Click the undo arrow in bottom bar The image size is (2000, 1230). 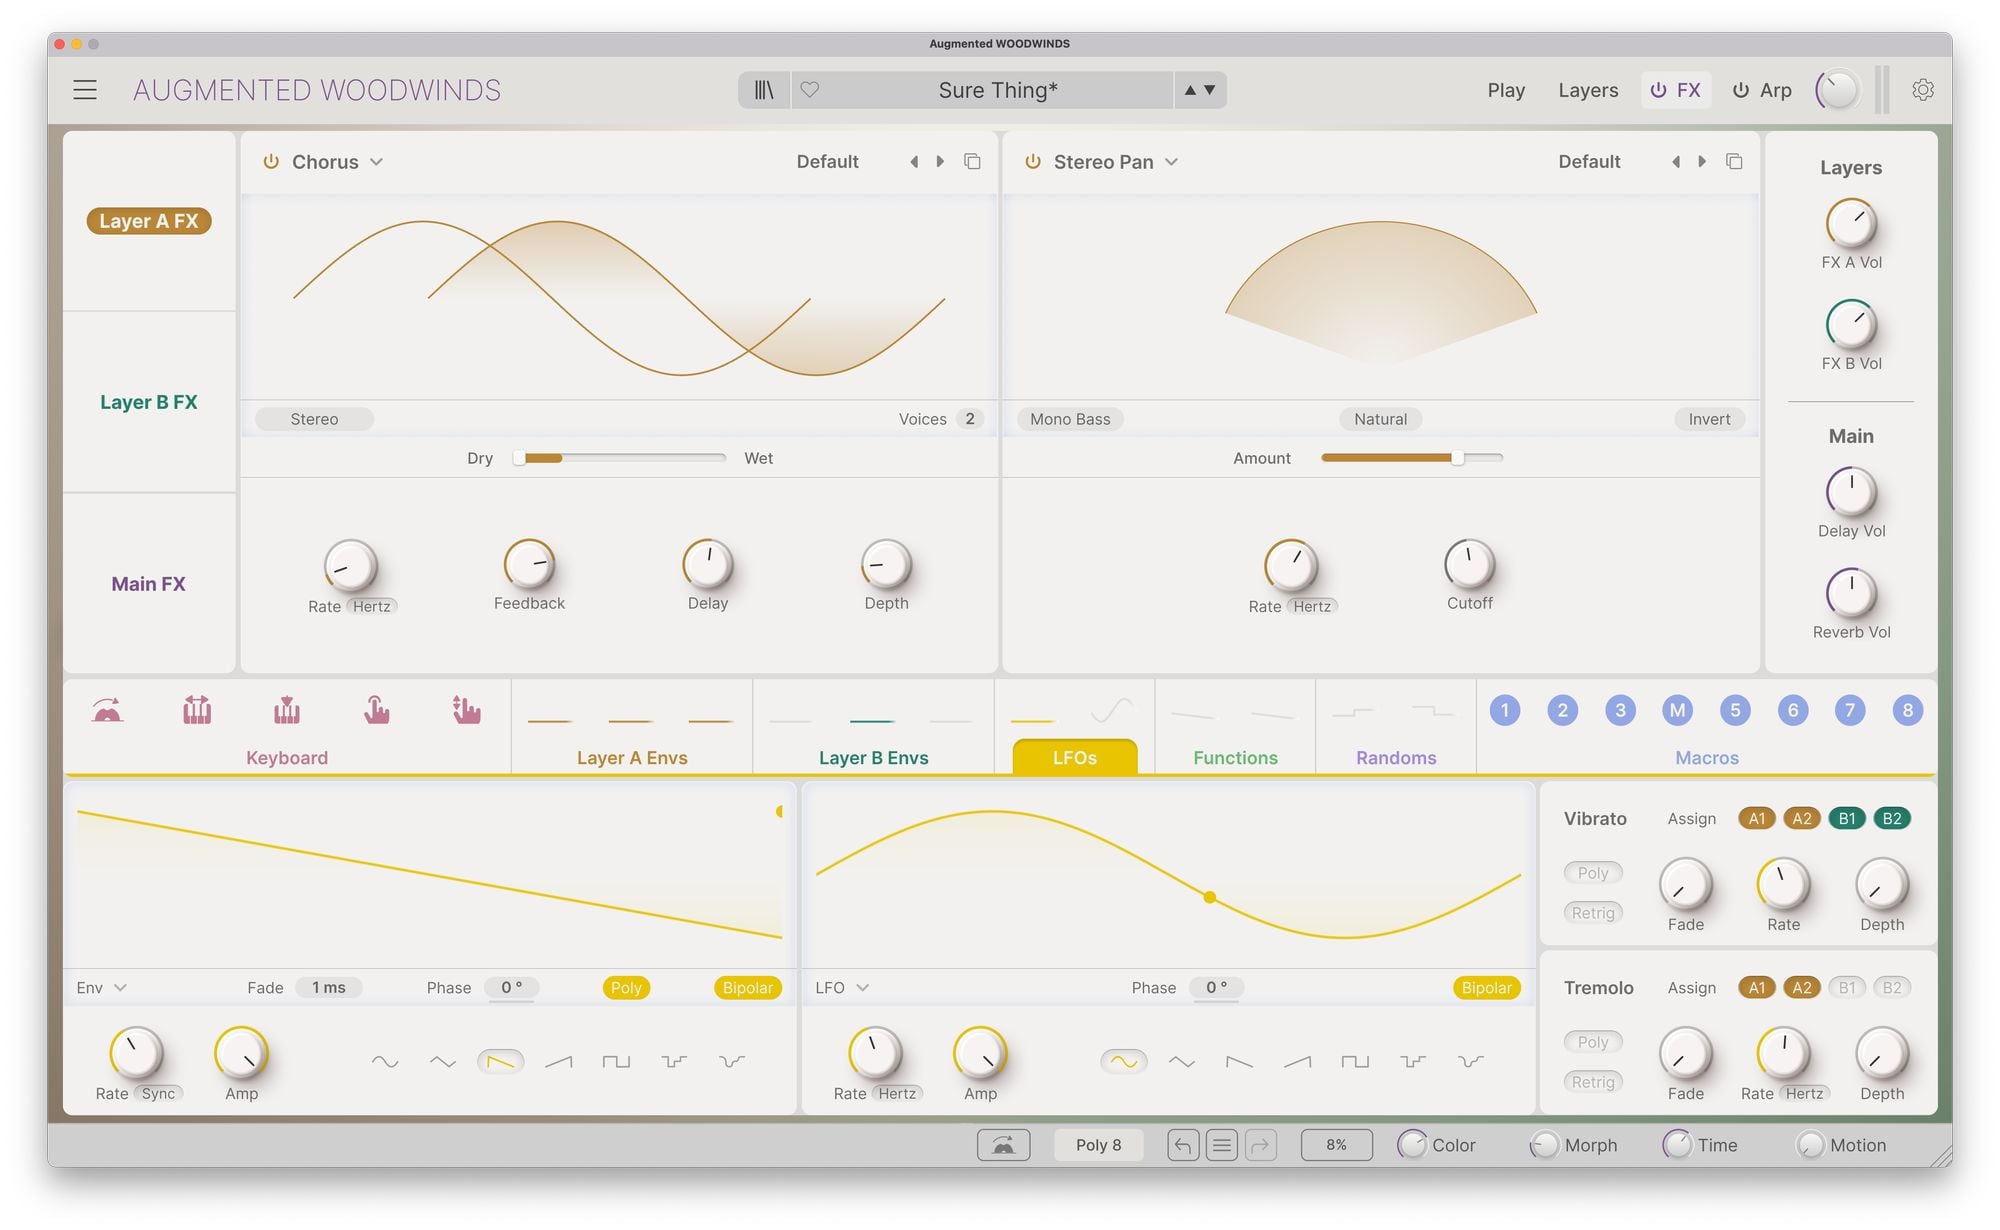click(1183, 1145)
